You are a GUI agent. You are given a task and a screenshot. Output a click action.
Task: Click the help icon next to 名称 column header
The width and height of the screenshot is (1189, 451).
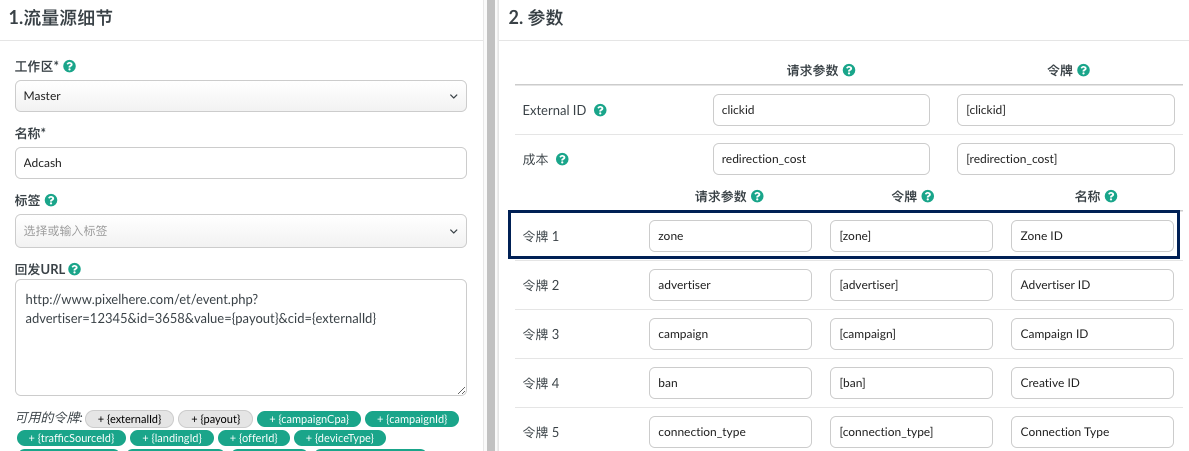(x=1111, y=196)
